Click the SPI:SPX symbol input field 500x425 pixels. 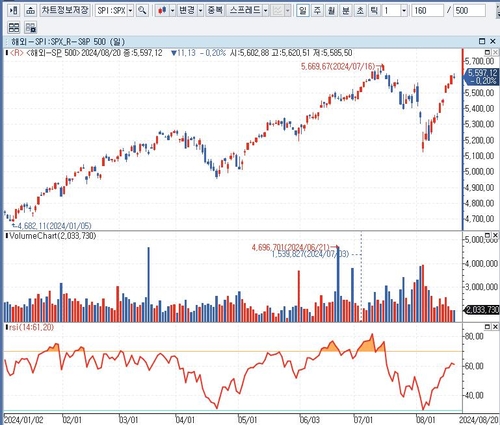[x=111, y=11]
